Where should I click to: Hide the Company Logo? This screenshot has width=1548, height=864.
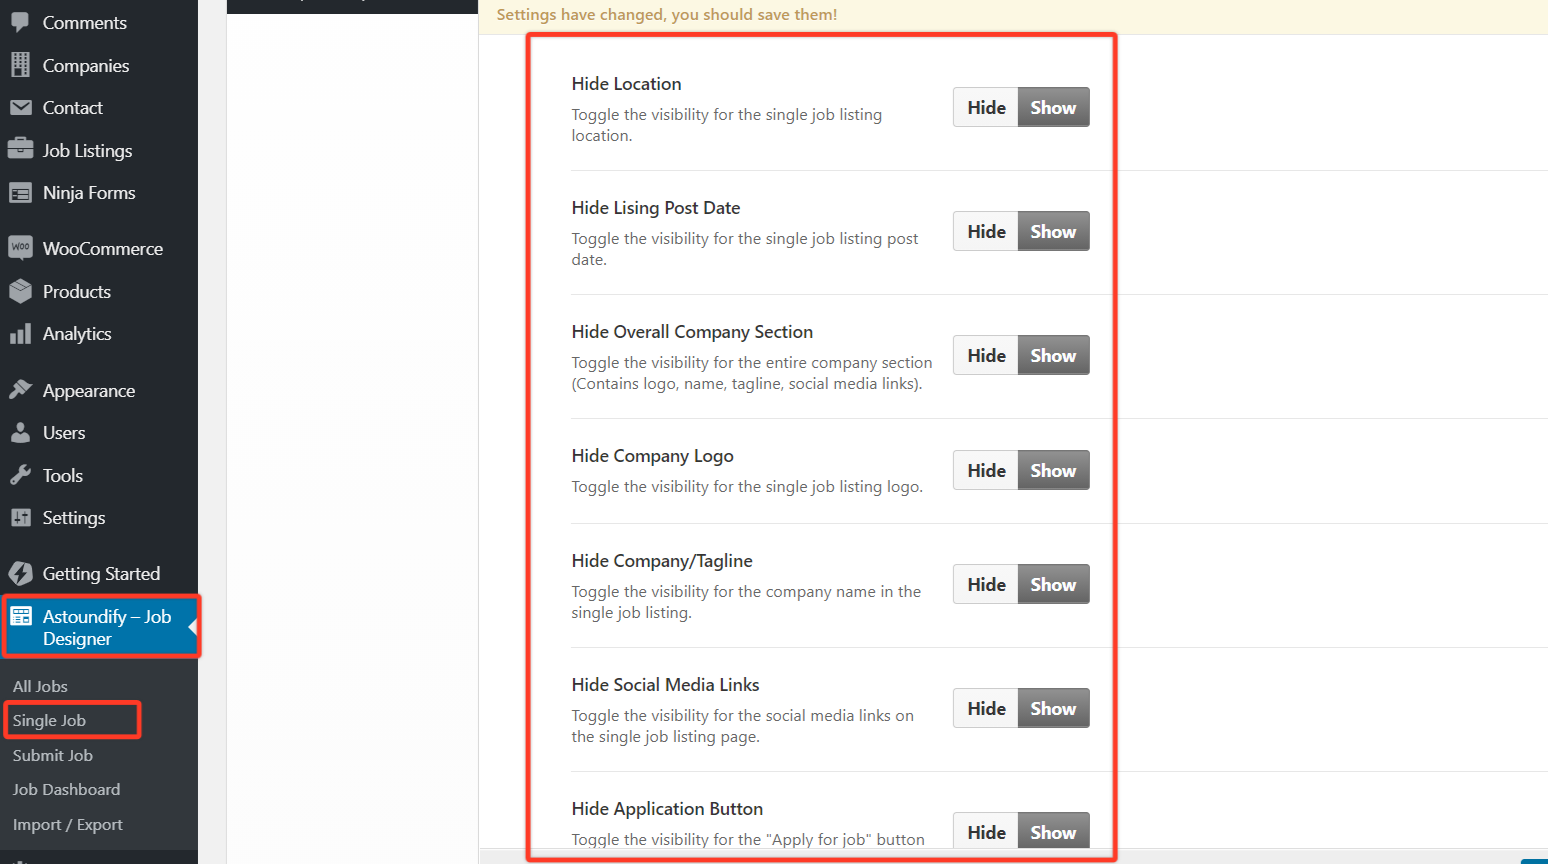(985, 470)
